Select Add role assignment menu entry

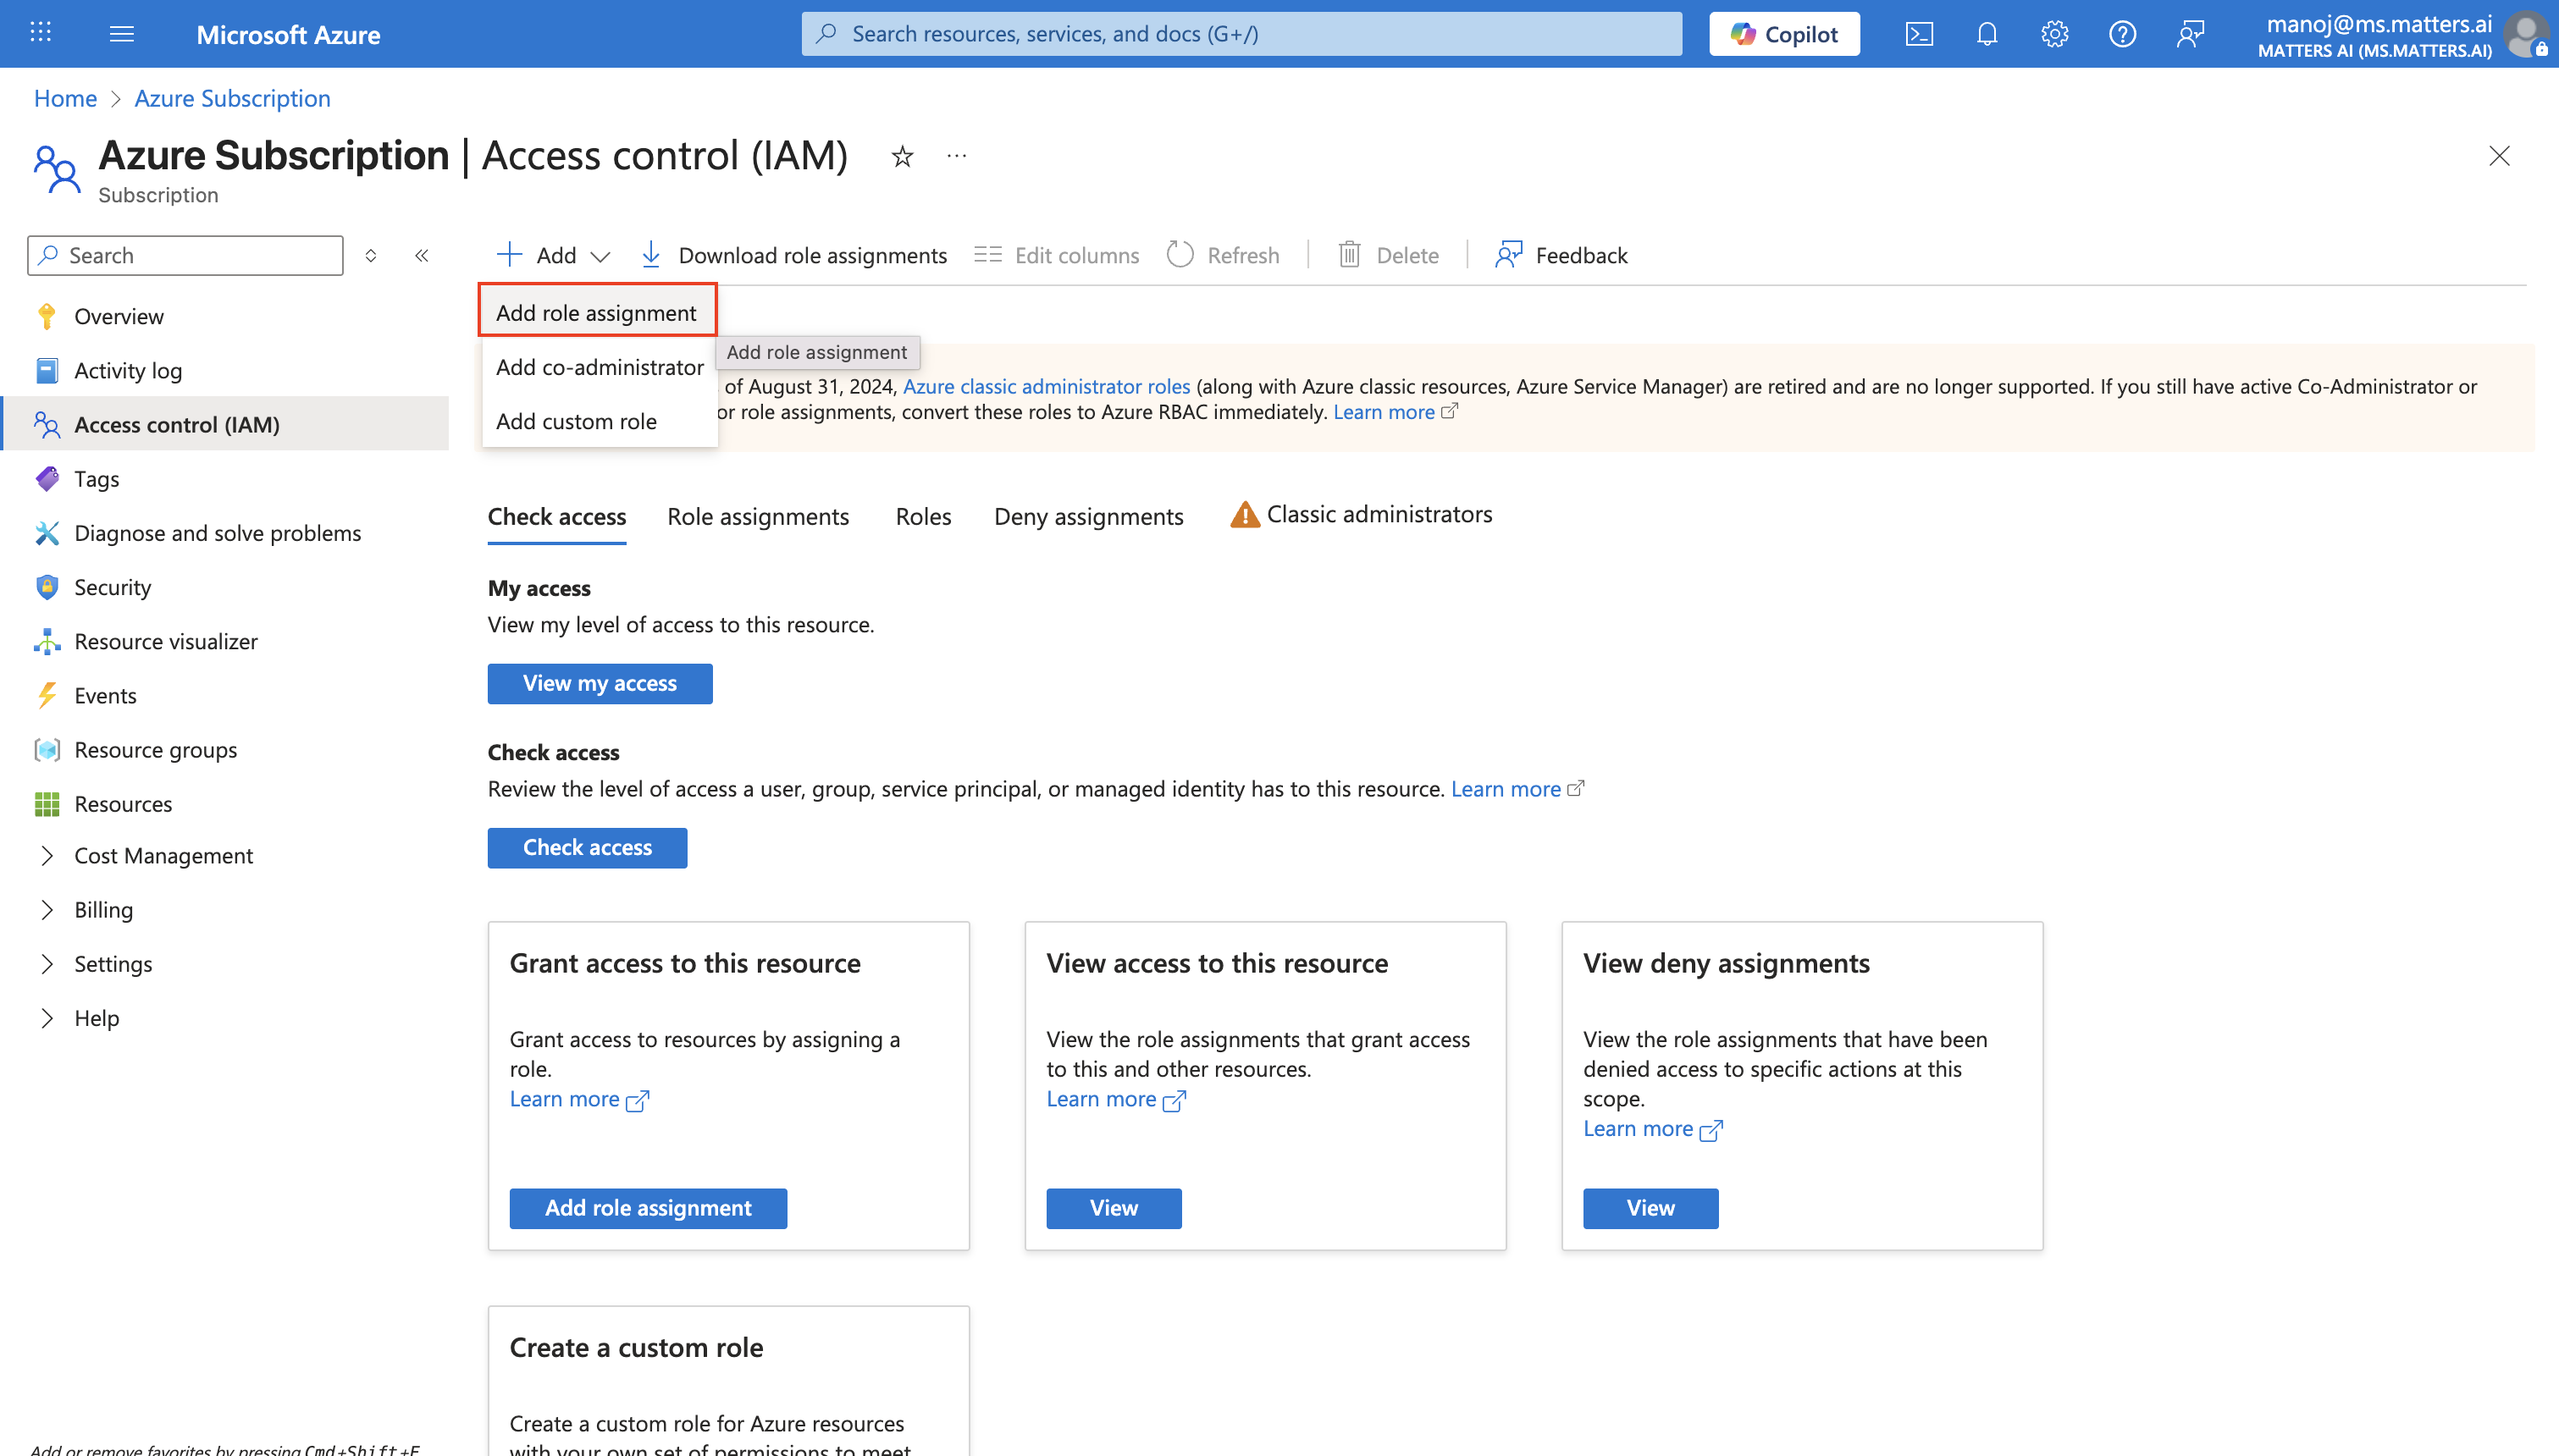tap(597, 313)
